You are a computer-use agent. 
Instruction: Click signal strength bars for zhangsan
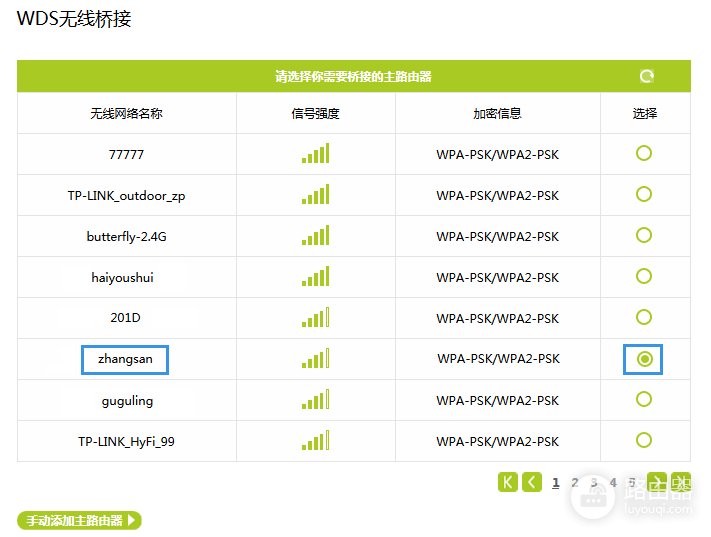316,358
